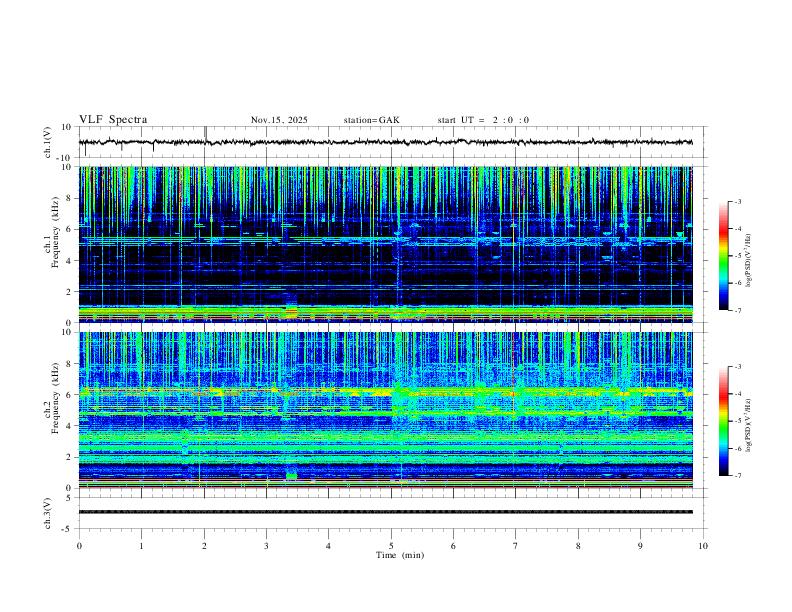The image size is (792, 612).
Task: Select the "start UT = 2 :0 :0" text
Action: pyautogui.click(x=483, y=120)
